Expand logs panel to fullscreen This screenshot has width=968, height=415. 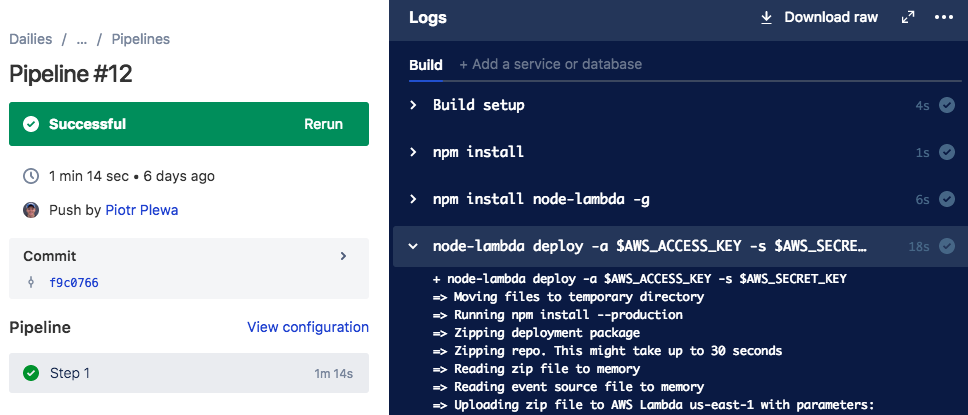(x=908, y=18)
